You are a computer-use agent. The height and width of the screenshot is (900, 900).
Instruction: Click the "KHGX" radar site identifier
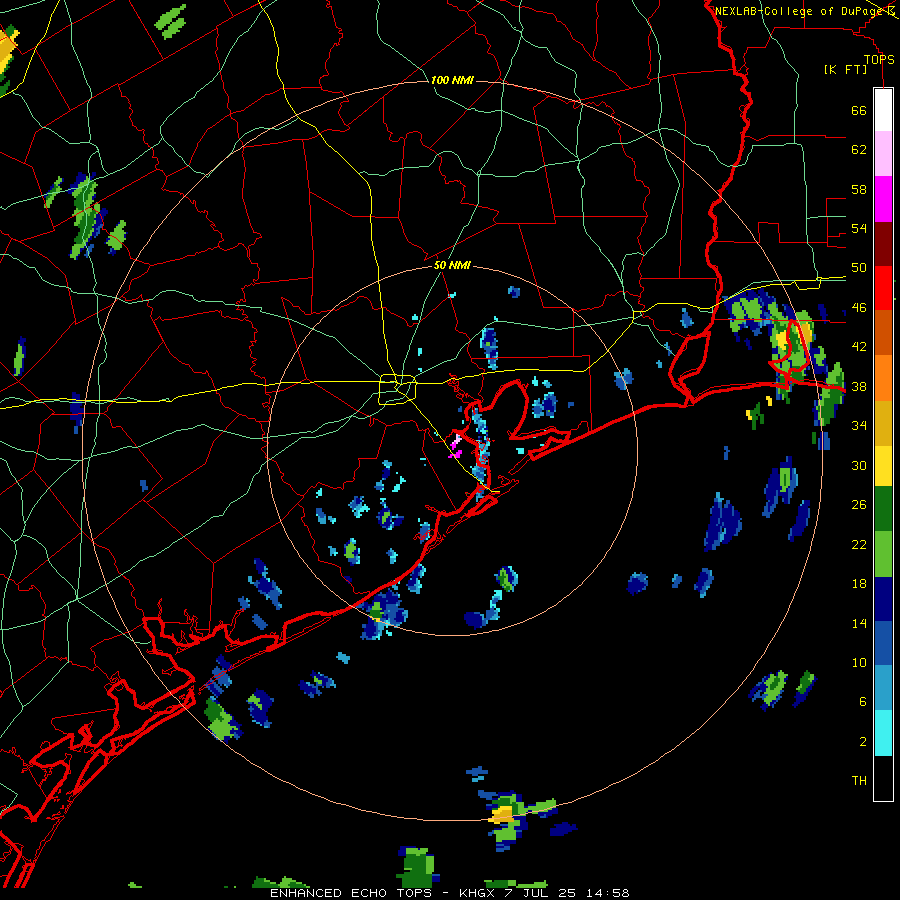476,893
